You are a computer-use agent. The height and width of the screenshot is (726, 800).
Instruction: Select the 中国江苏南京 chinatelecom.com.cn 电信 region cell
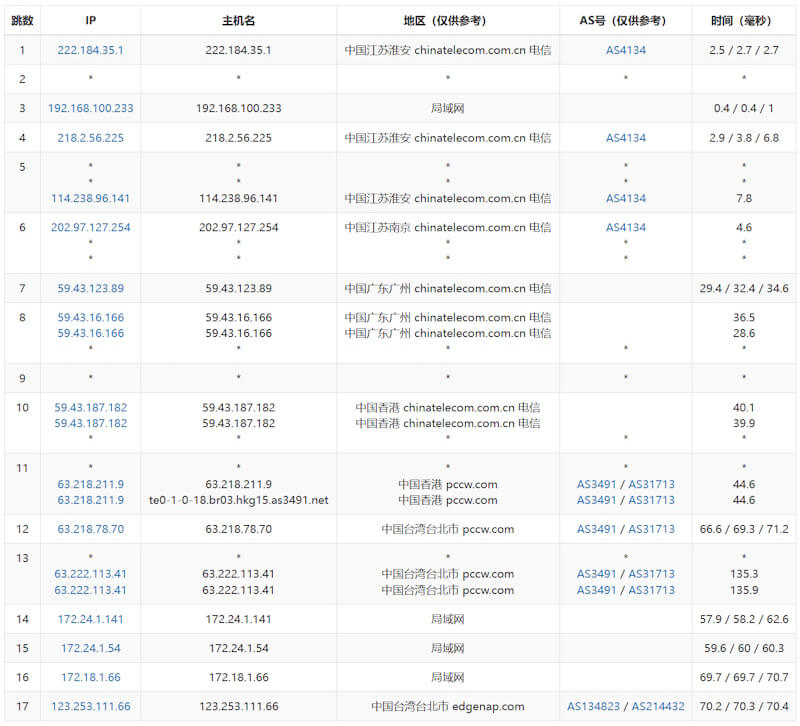pyautogui.click(x=447, y=228)
